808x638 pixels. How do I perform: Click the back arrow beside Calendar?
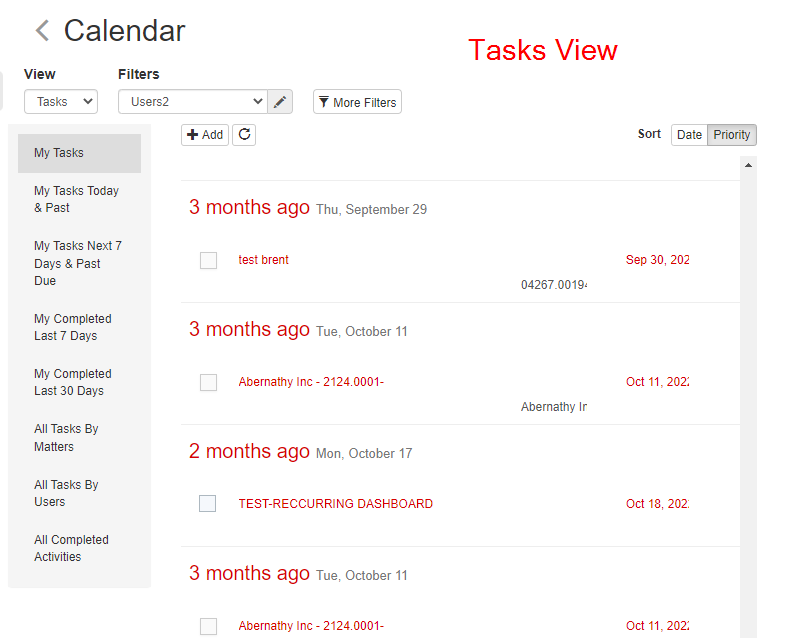42,30
